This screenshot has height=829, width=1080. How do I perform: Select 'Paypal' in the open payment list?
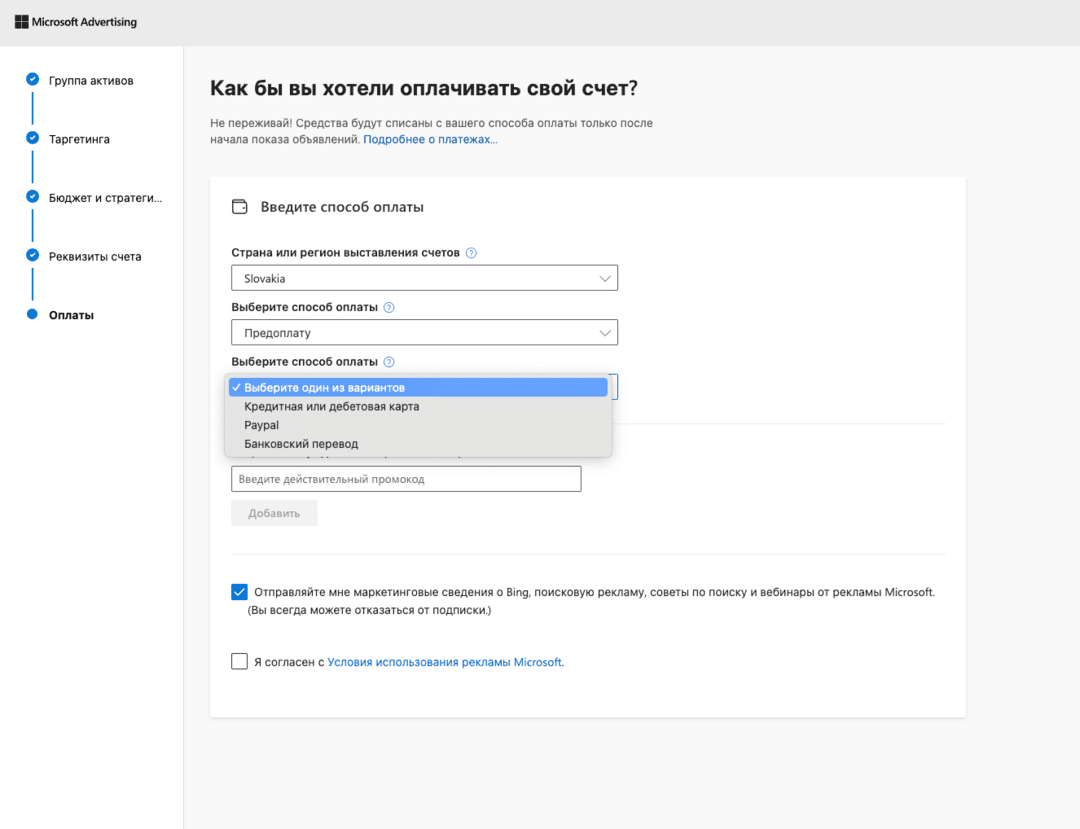261,424
